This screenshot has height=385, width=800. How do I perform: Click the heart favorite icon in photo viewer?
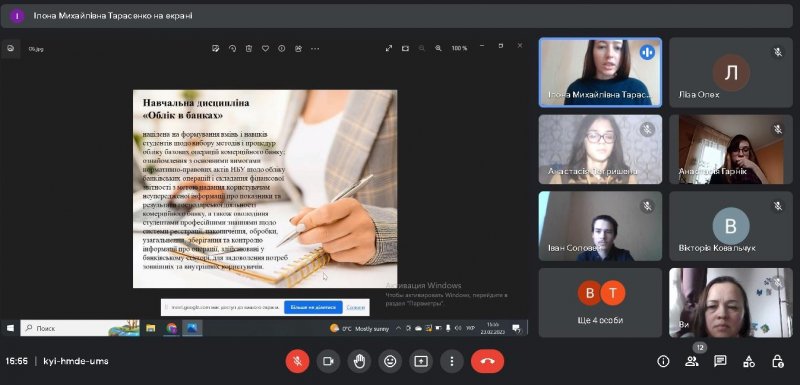tap(265, 48)
